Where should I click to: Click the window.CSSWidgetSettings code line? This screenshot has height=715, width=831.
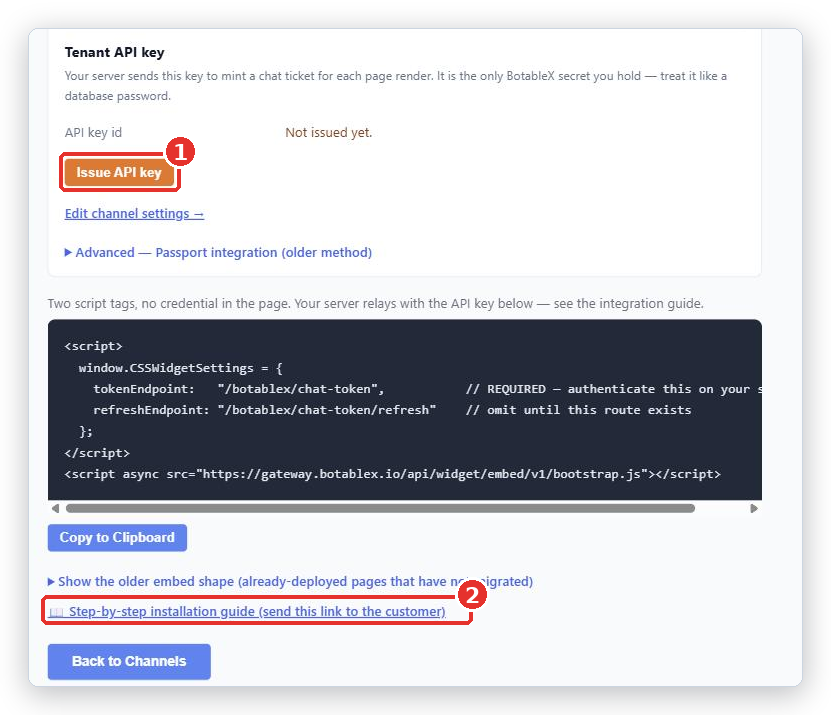(181, 368)
